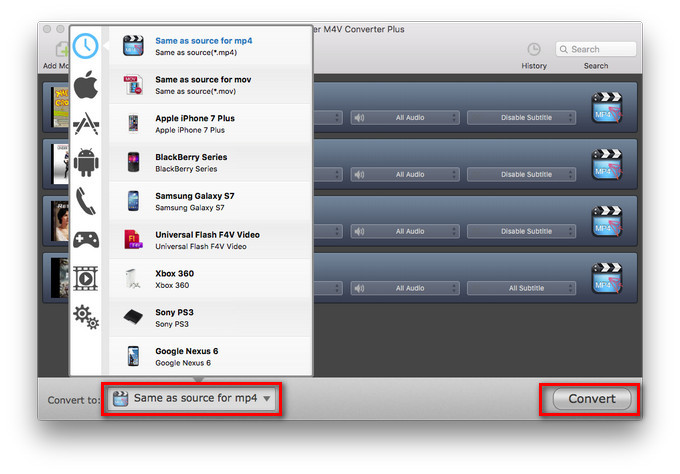The width and height of the screenshot is (680, 474).
Task: Open the App Store category icon
Action: [86, 123]
